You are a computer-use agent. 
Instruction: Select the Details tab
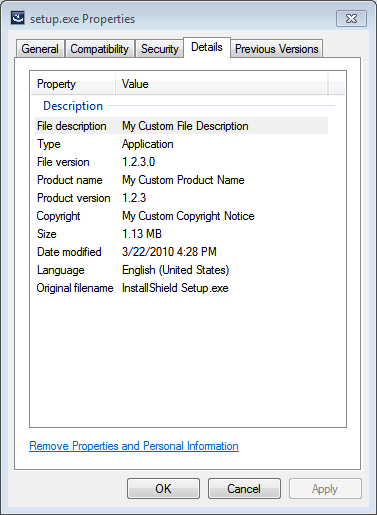[x=207, y=47]
